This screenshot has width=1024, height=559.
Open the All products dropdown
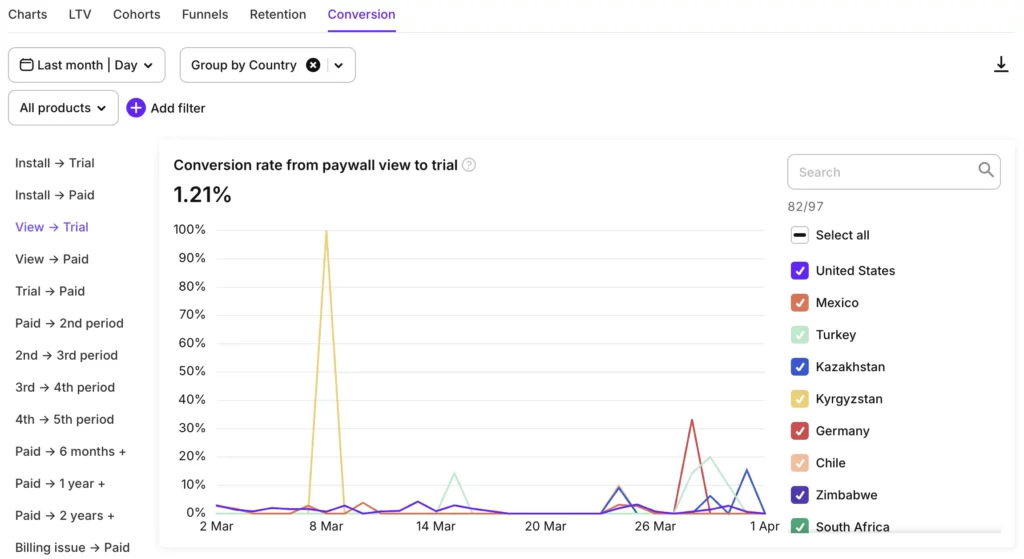click(x=63, y=108)
